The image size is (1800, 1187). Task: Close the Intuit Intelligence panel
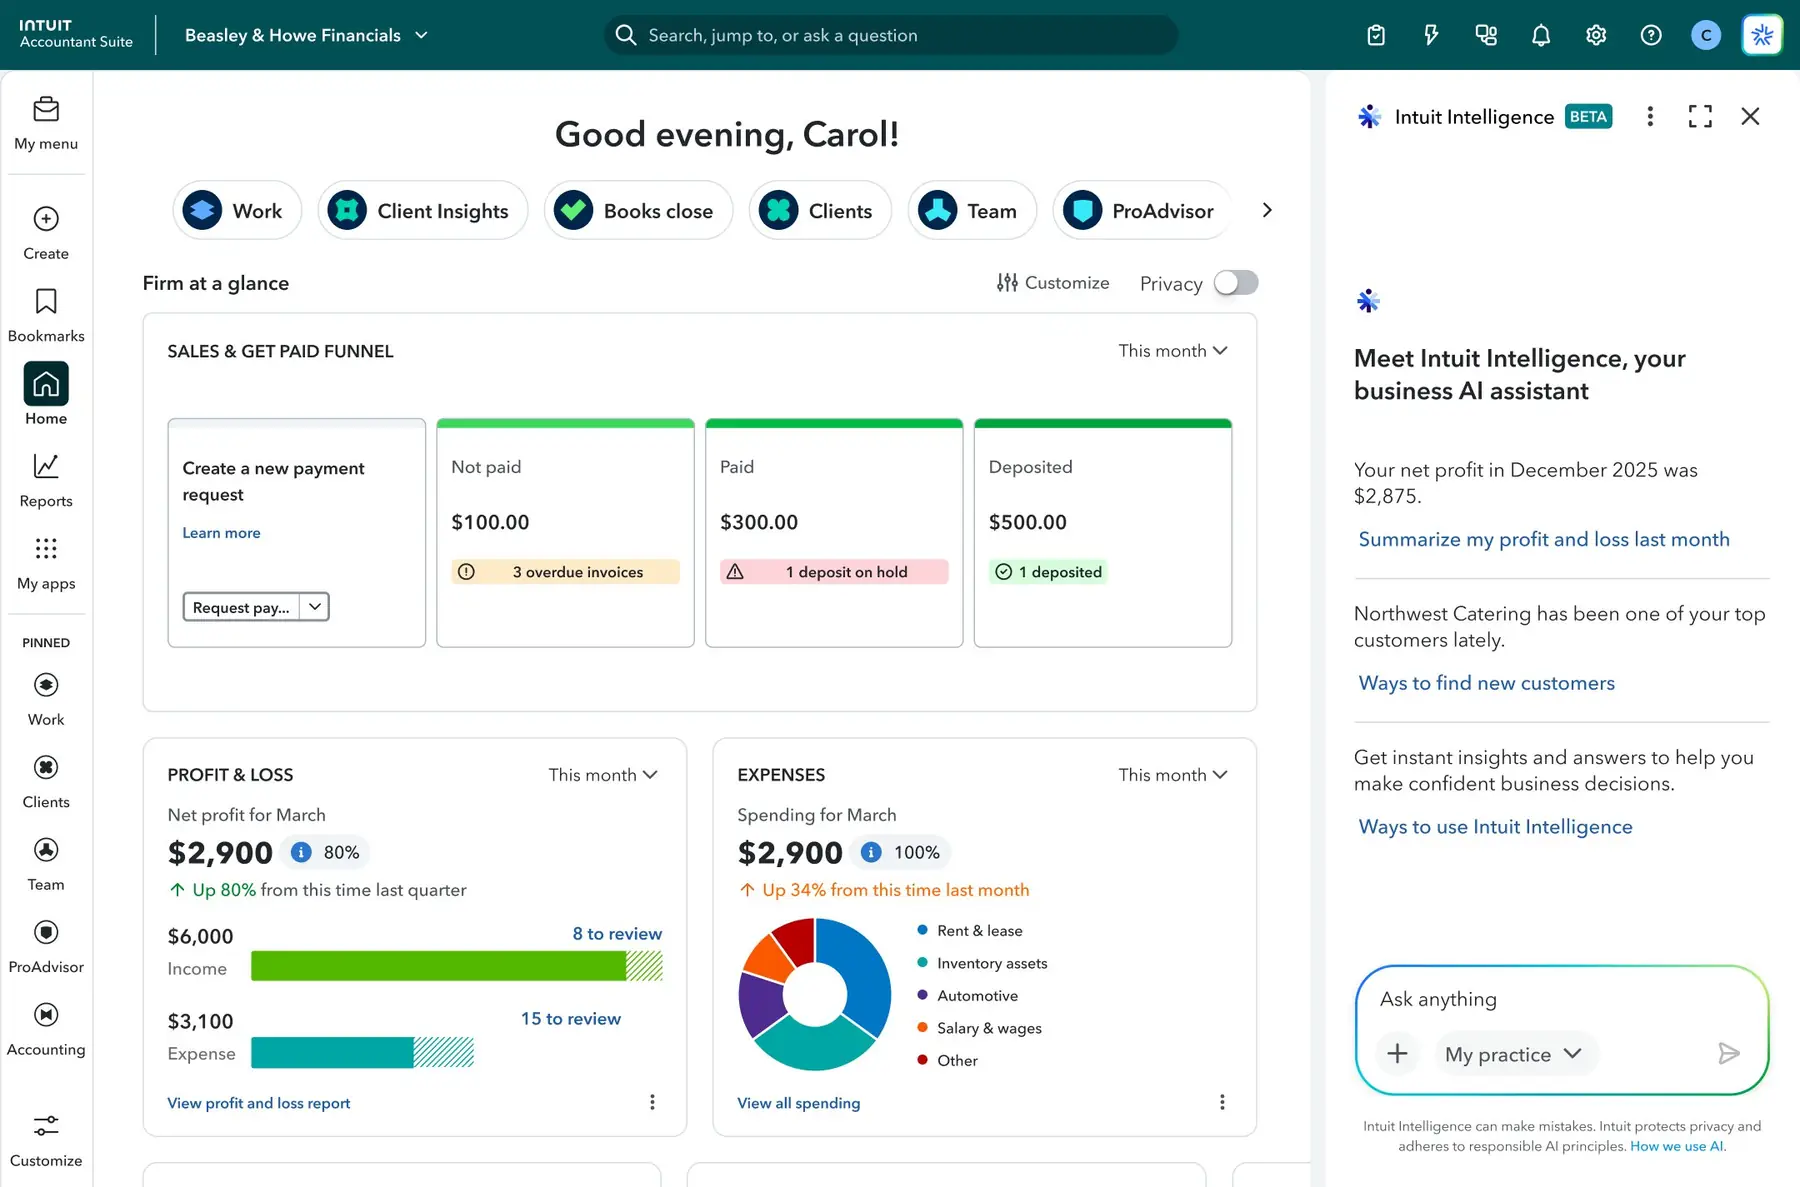point(1750,116)
